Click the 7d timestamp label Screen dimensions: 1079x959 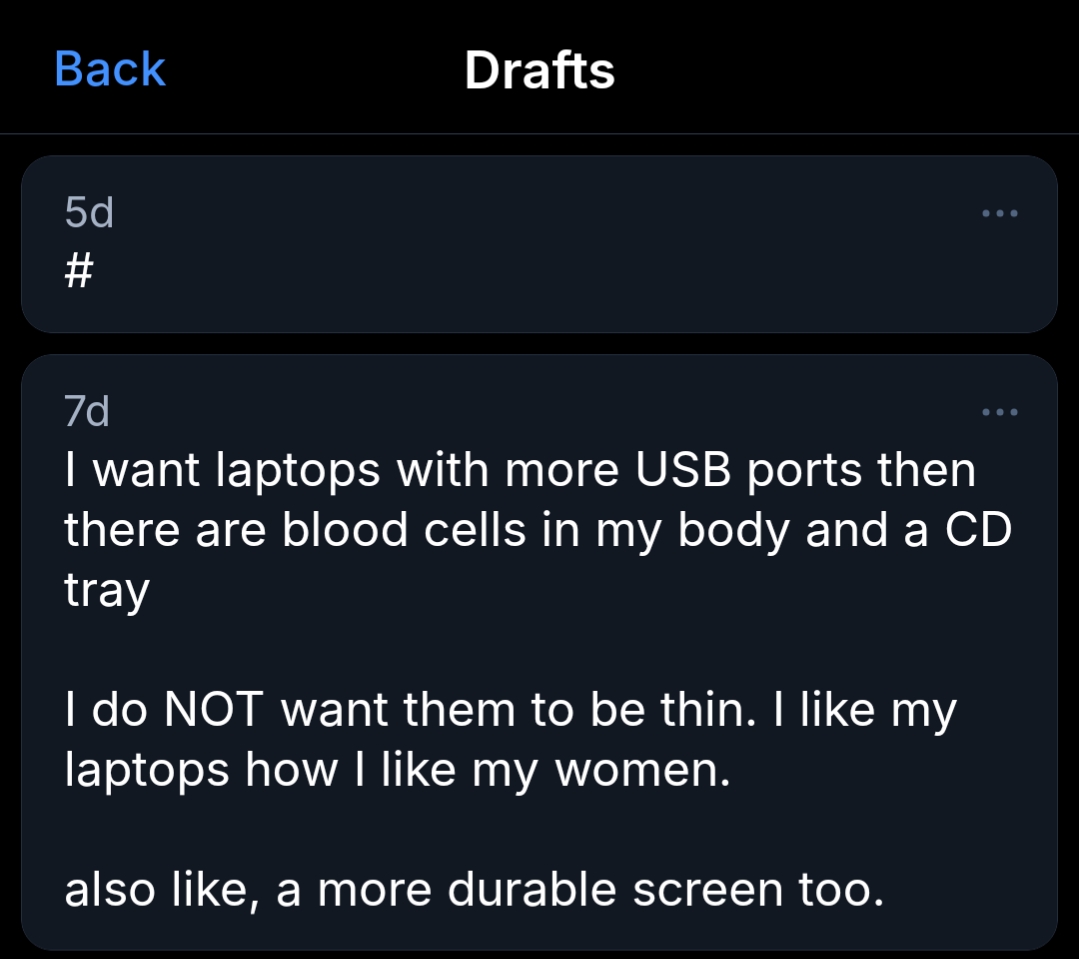point(87,412)
